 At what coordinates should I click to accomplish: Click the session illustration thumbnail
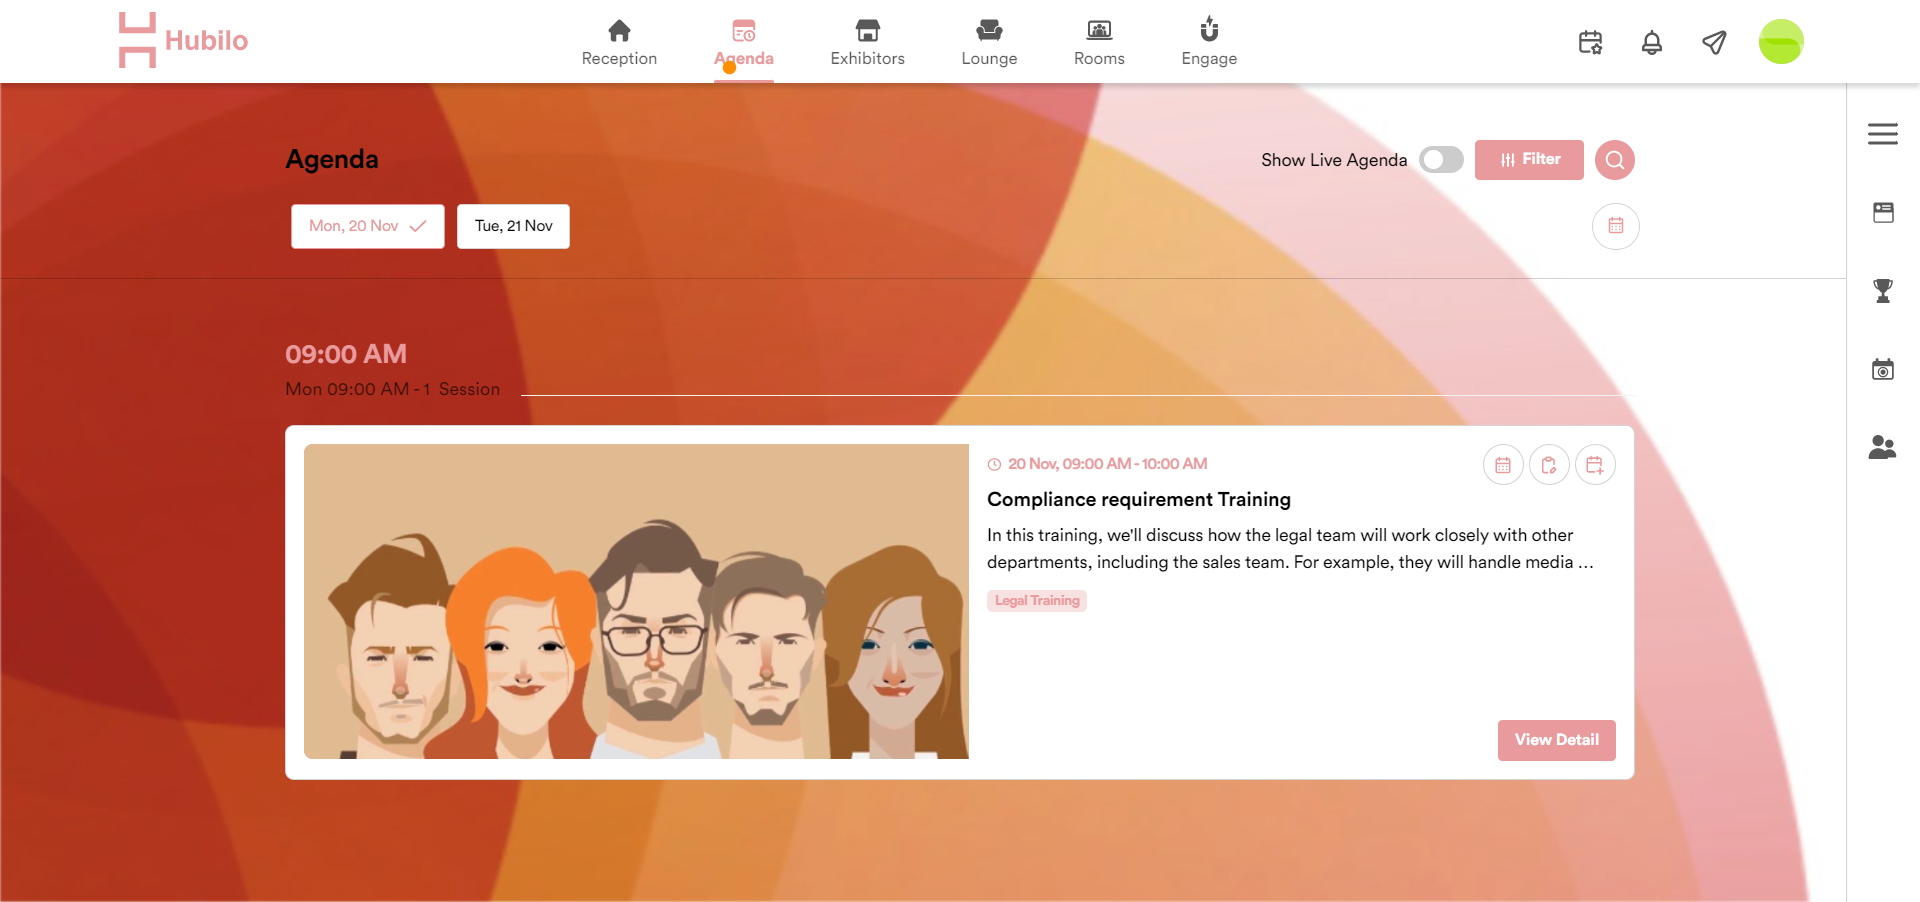(x=636, y=601)
